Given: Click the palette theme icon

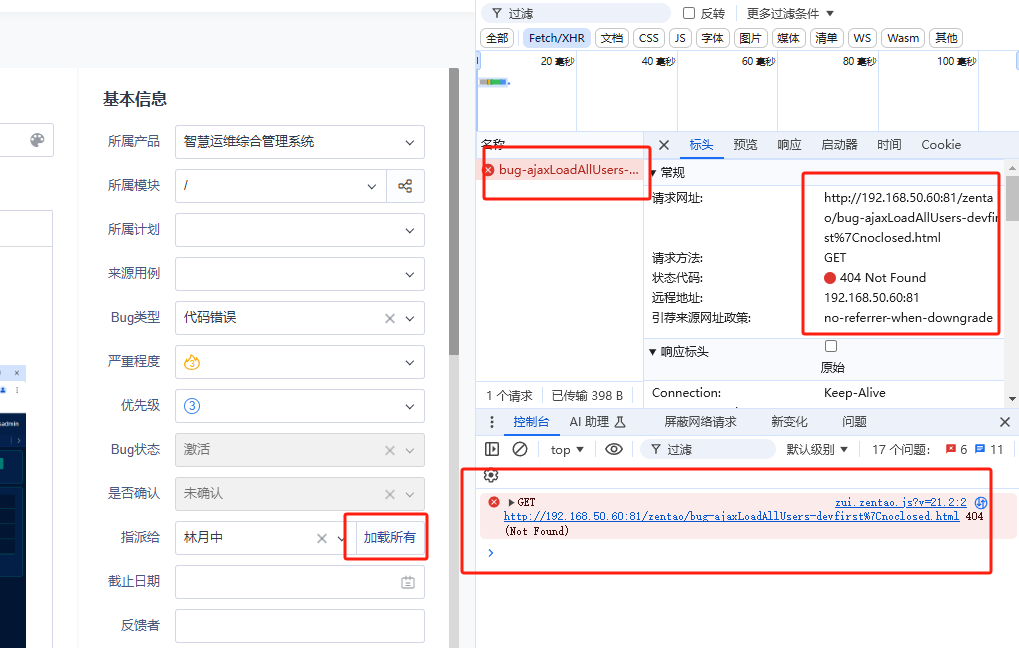Looking at the screenshot, I should [x=37, y=140].
